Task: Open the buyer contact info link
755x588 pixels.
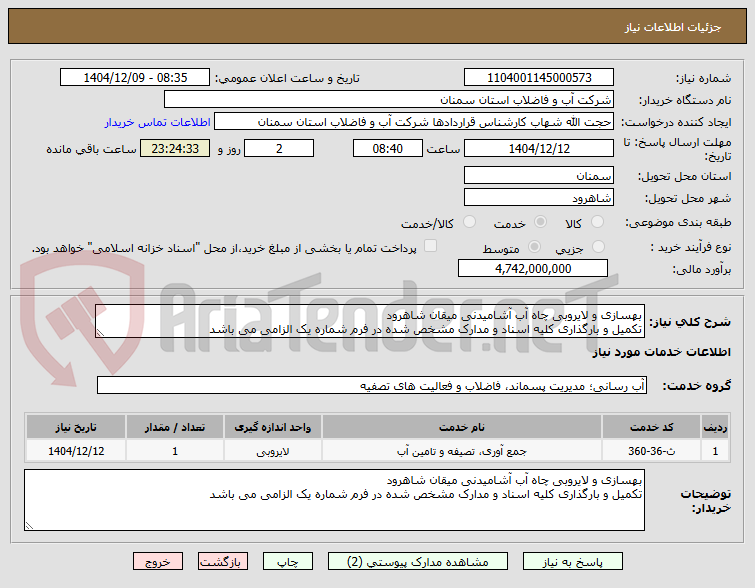Action: coord(157,122)
